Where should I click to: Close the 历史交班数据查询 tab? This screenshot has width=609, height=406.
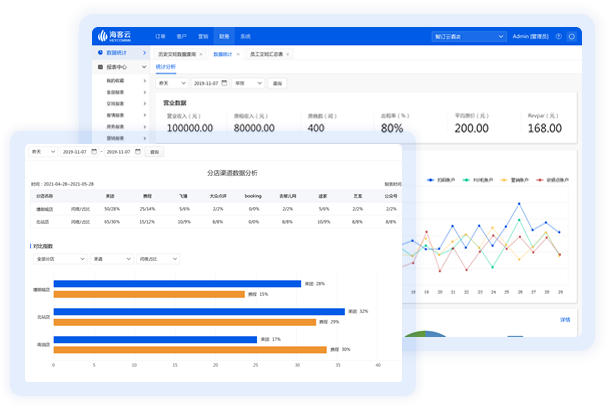(201, 53)
